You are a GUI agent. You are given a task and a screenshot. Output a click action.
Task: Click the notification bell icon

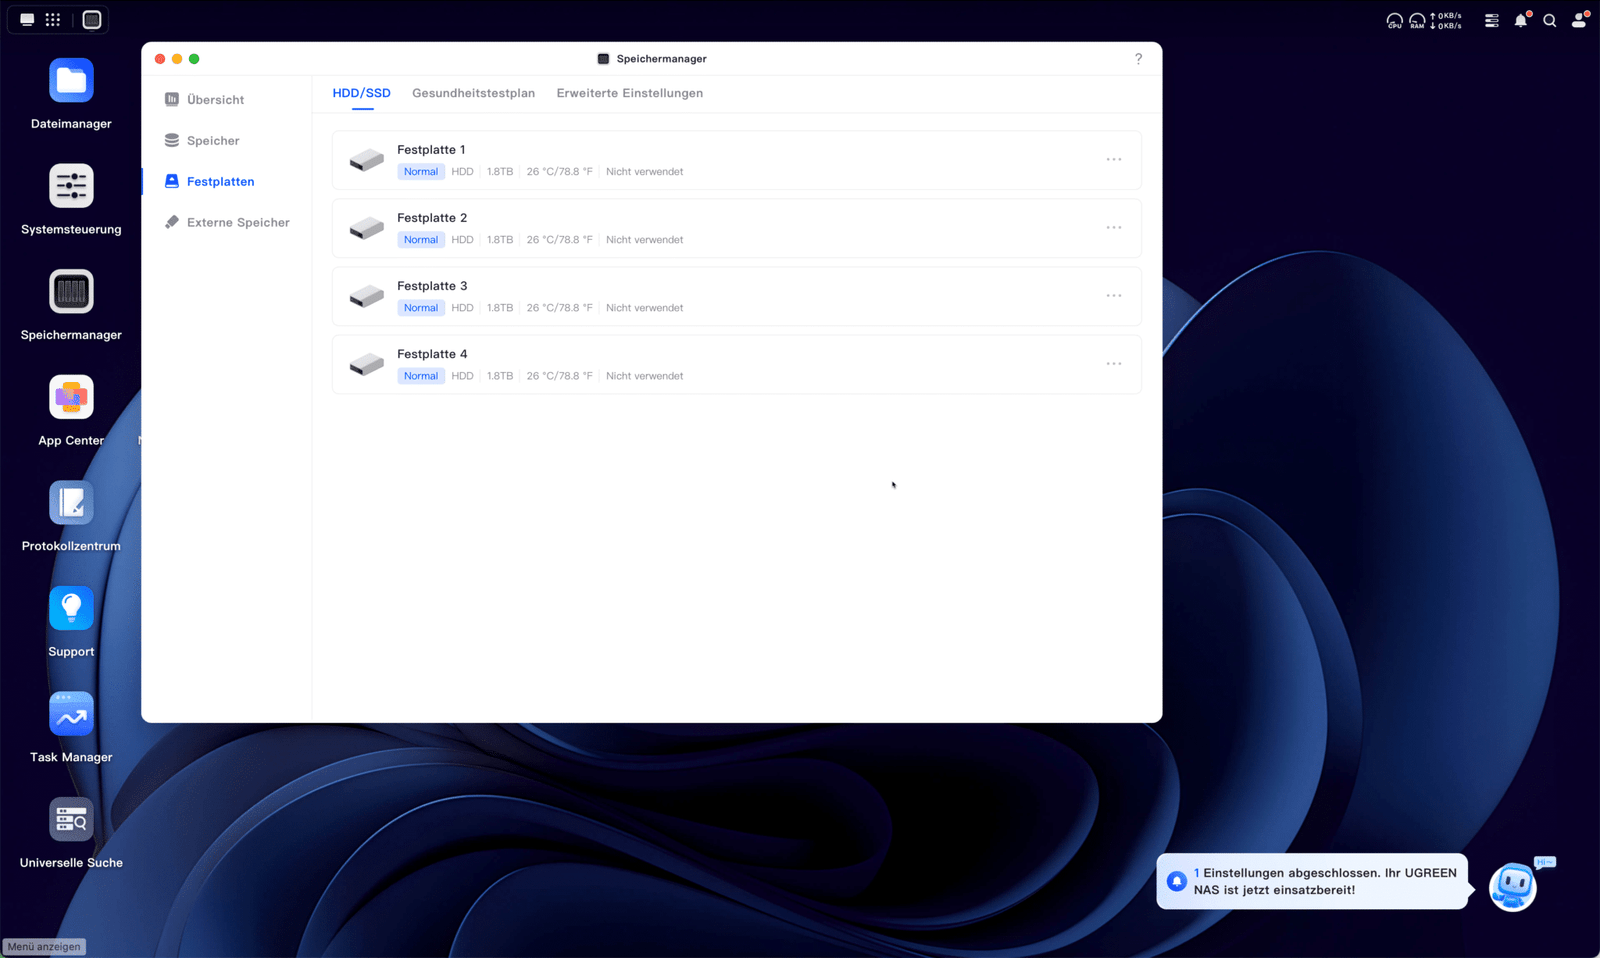(1520, 20)
